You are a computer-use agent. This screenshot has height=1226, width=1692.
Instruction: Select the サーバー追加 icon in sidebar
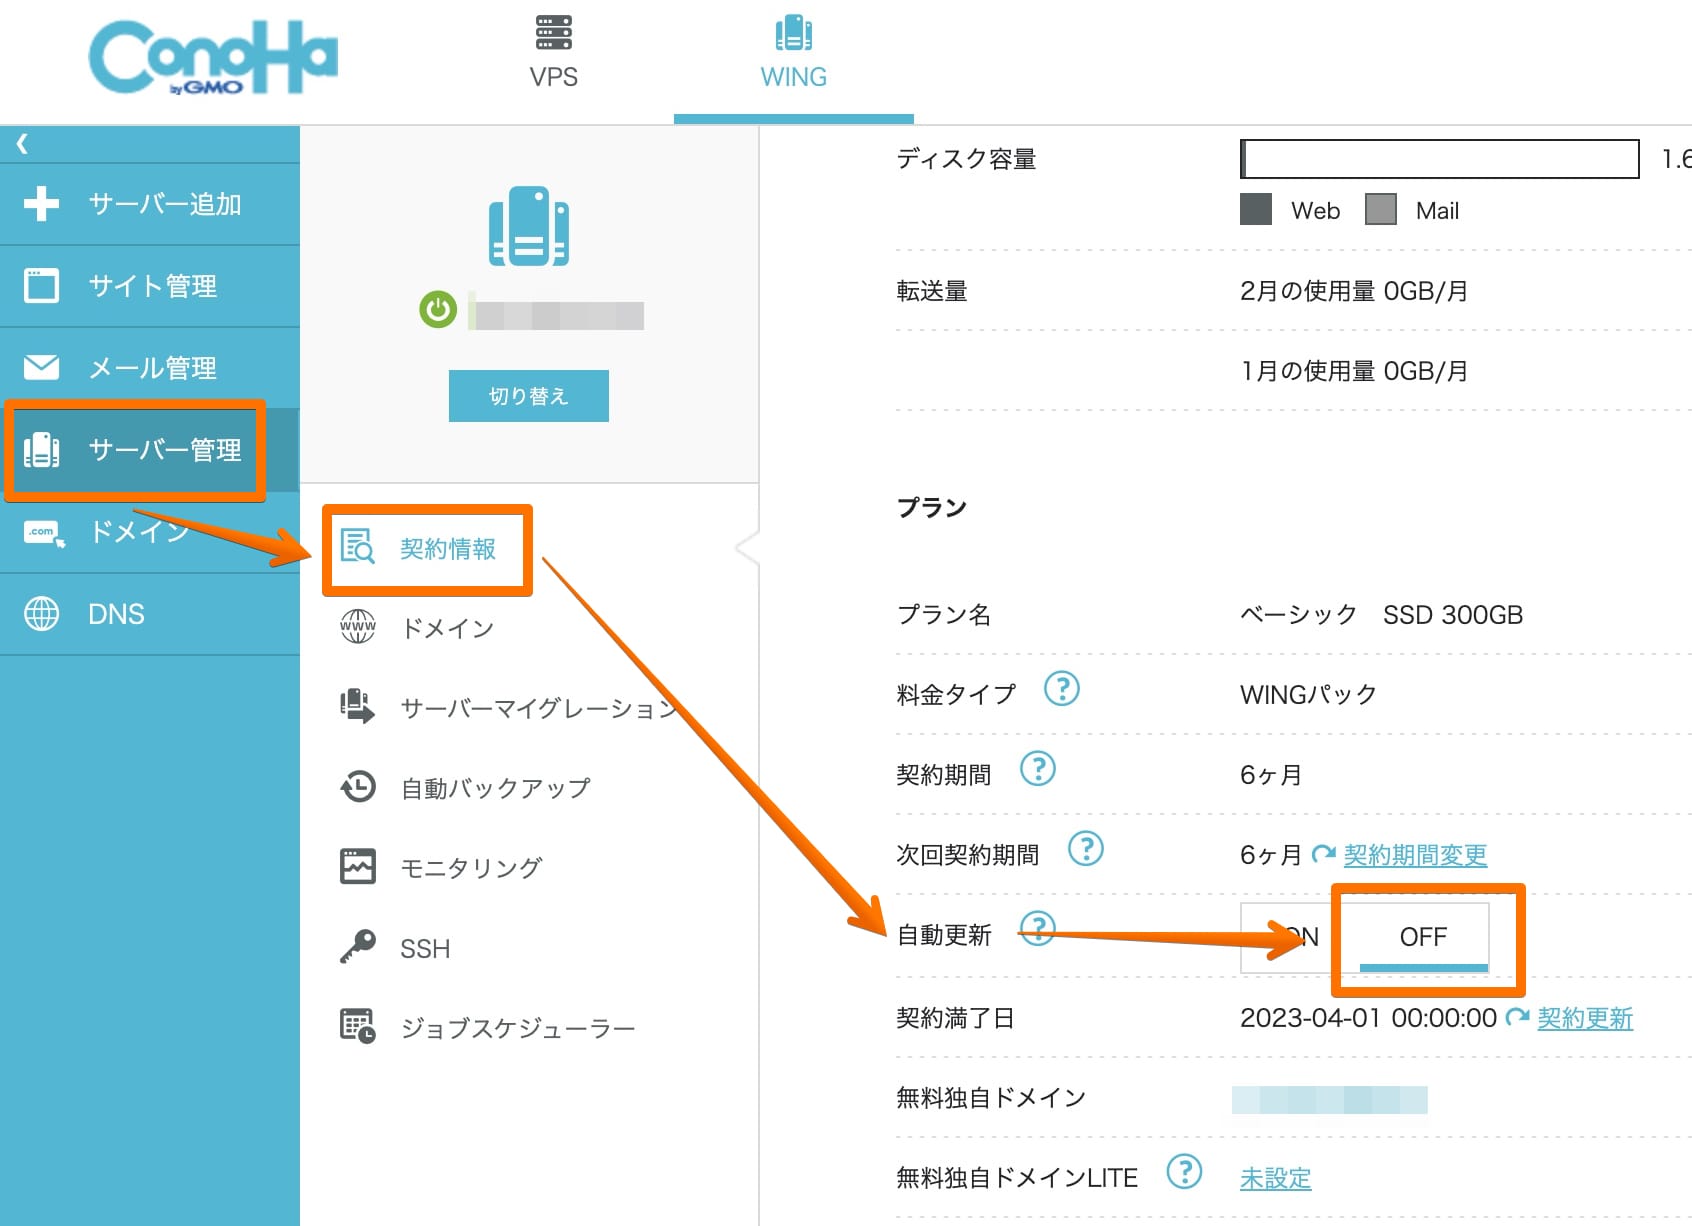[x=40, y=204]
